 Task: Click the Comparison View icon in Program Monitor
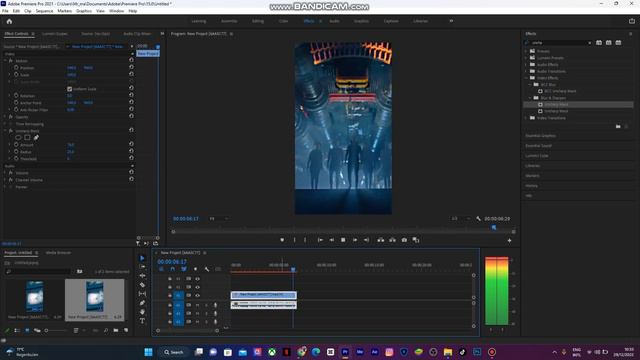416,240
